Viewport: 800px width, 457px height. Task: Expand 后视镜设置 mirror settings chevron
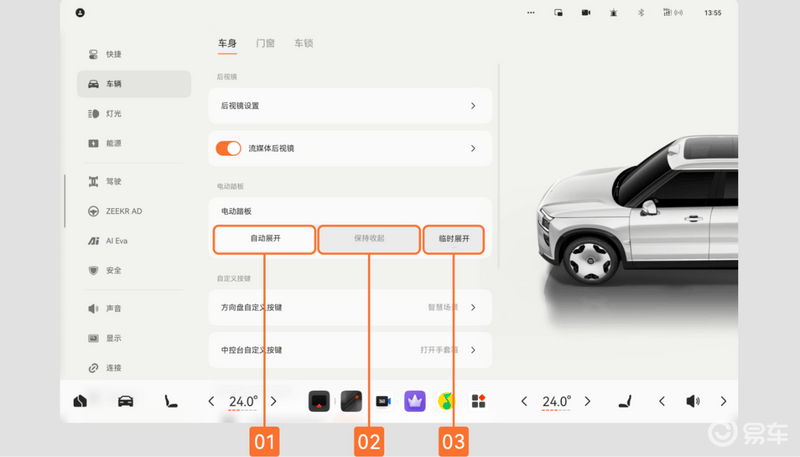[x=473, y=105]
